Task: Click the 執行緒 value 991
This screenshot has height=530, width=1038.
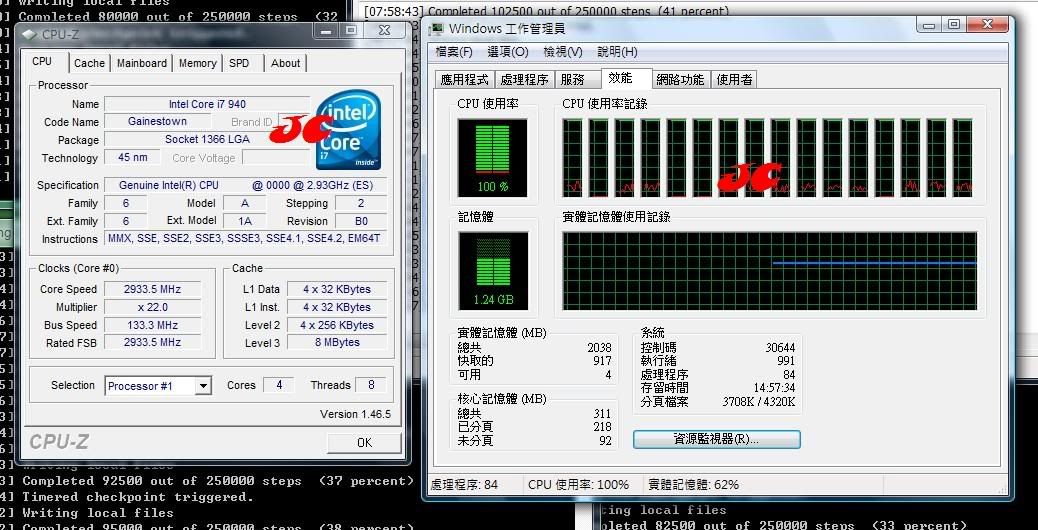Action: [x=786, y=361]
